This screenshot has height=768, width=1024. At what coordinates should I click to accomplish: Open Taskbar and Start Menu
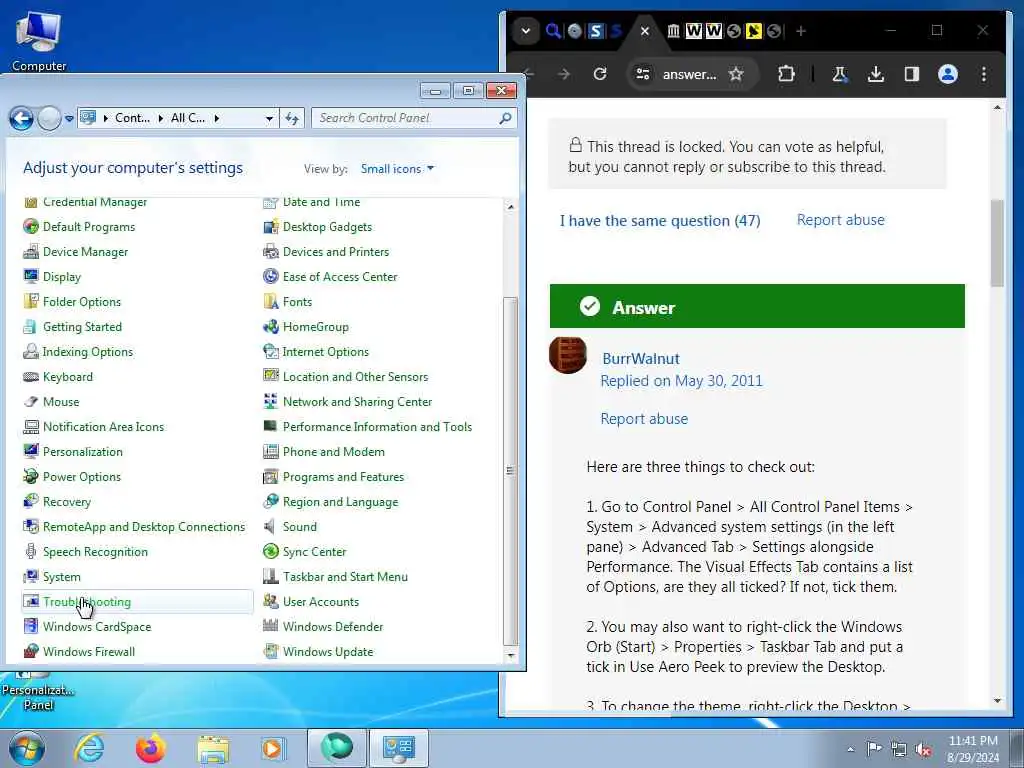click(x=345, y=577)
